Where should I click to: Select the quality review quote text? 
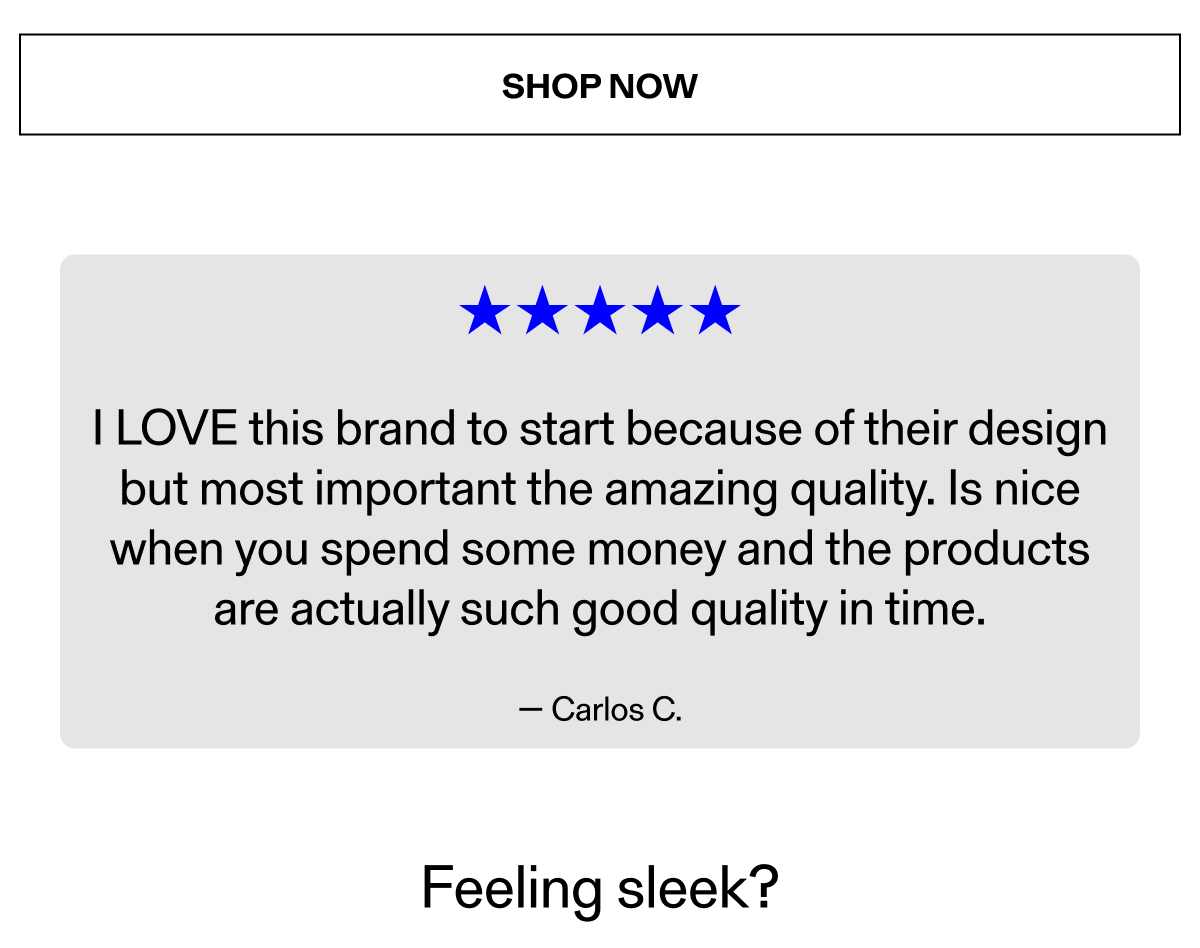point(600,518)
